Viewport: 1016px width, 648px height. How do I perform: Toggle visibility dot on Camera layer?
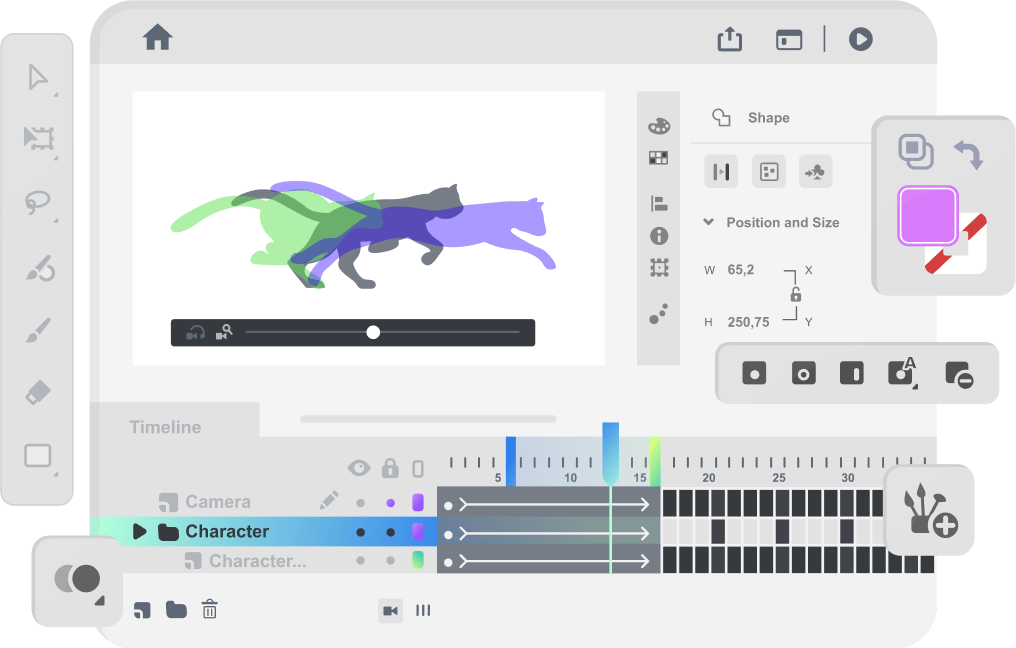pos(360,502)
